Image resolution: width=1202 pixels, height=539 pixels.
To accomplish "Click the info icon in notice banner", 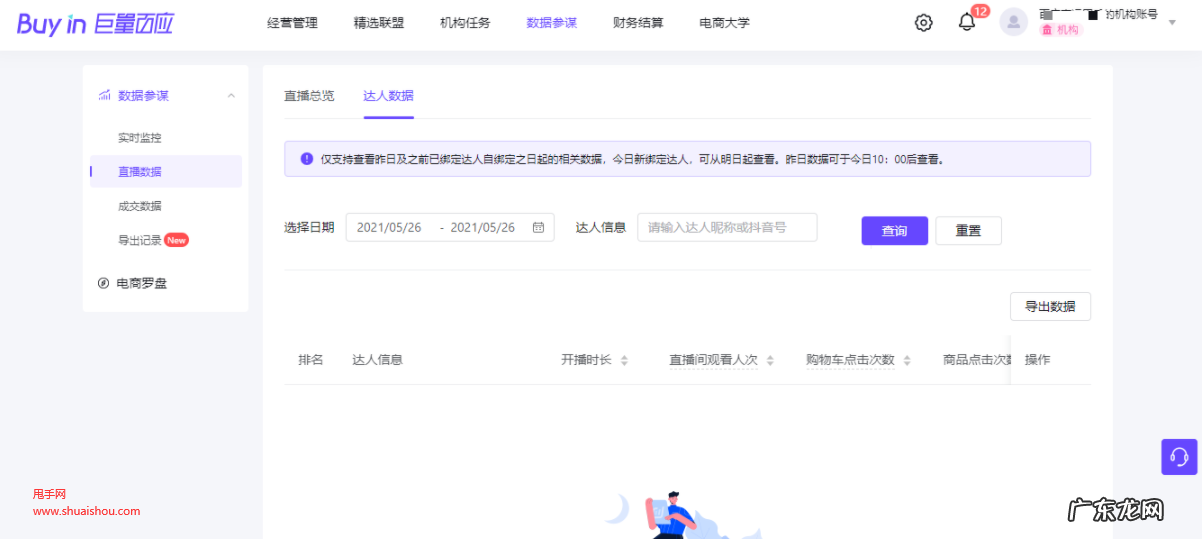I will coord(306,158).
